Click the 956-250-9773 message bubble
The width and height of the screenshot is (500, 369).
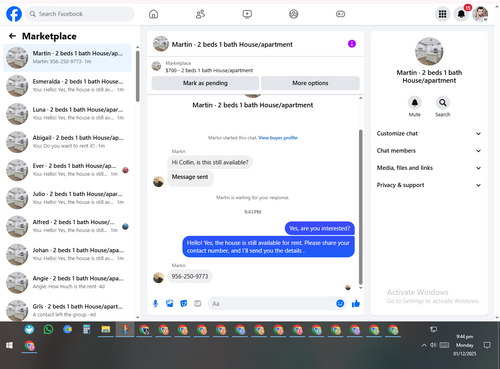tap(190, 276)
